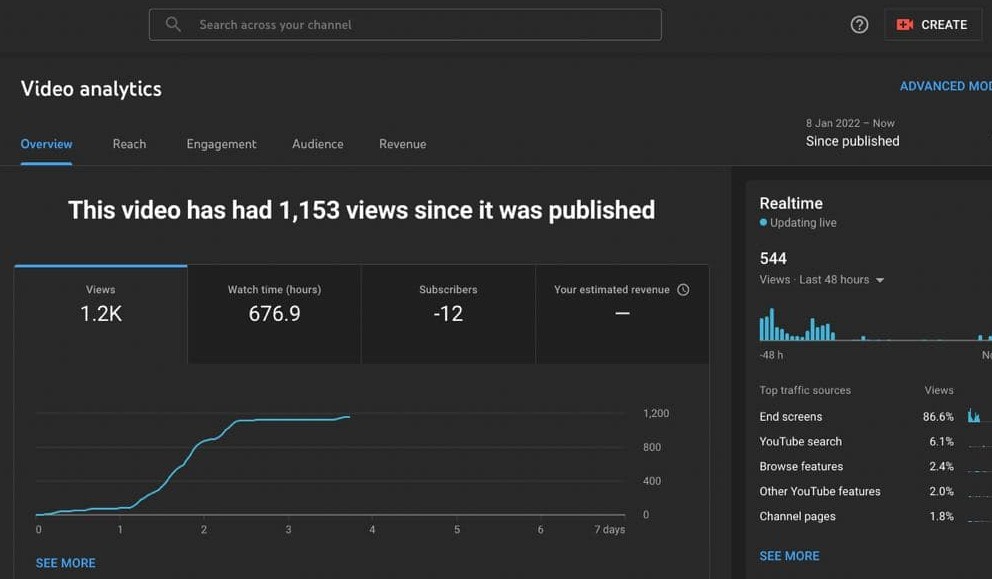Open ADVANCED MODE link
992x579 pixels.
tap(946, 86)
